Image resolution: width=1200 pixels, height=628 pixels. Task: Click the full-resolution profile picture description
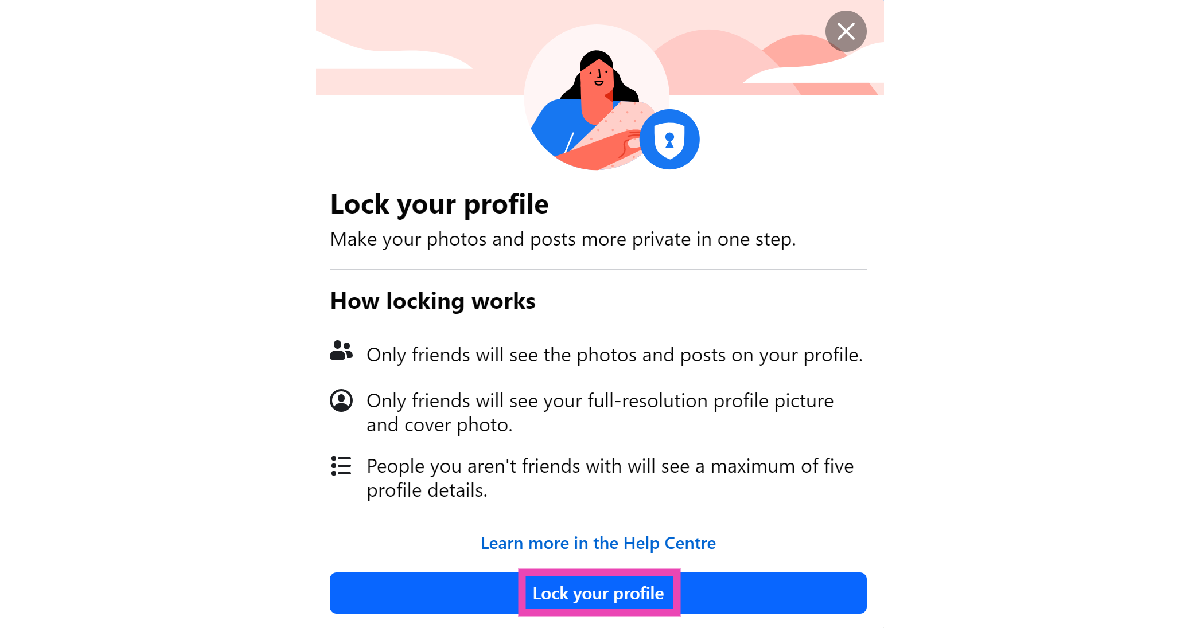point(600,412)
